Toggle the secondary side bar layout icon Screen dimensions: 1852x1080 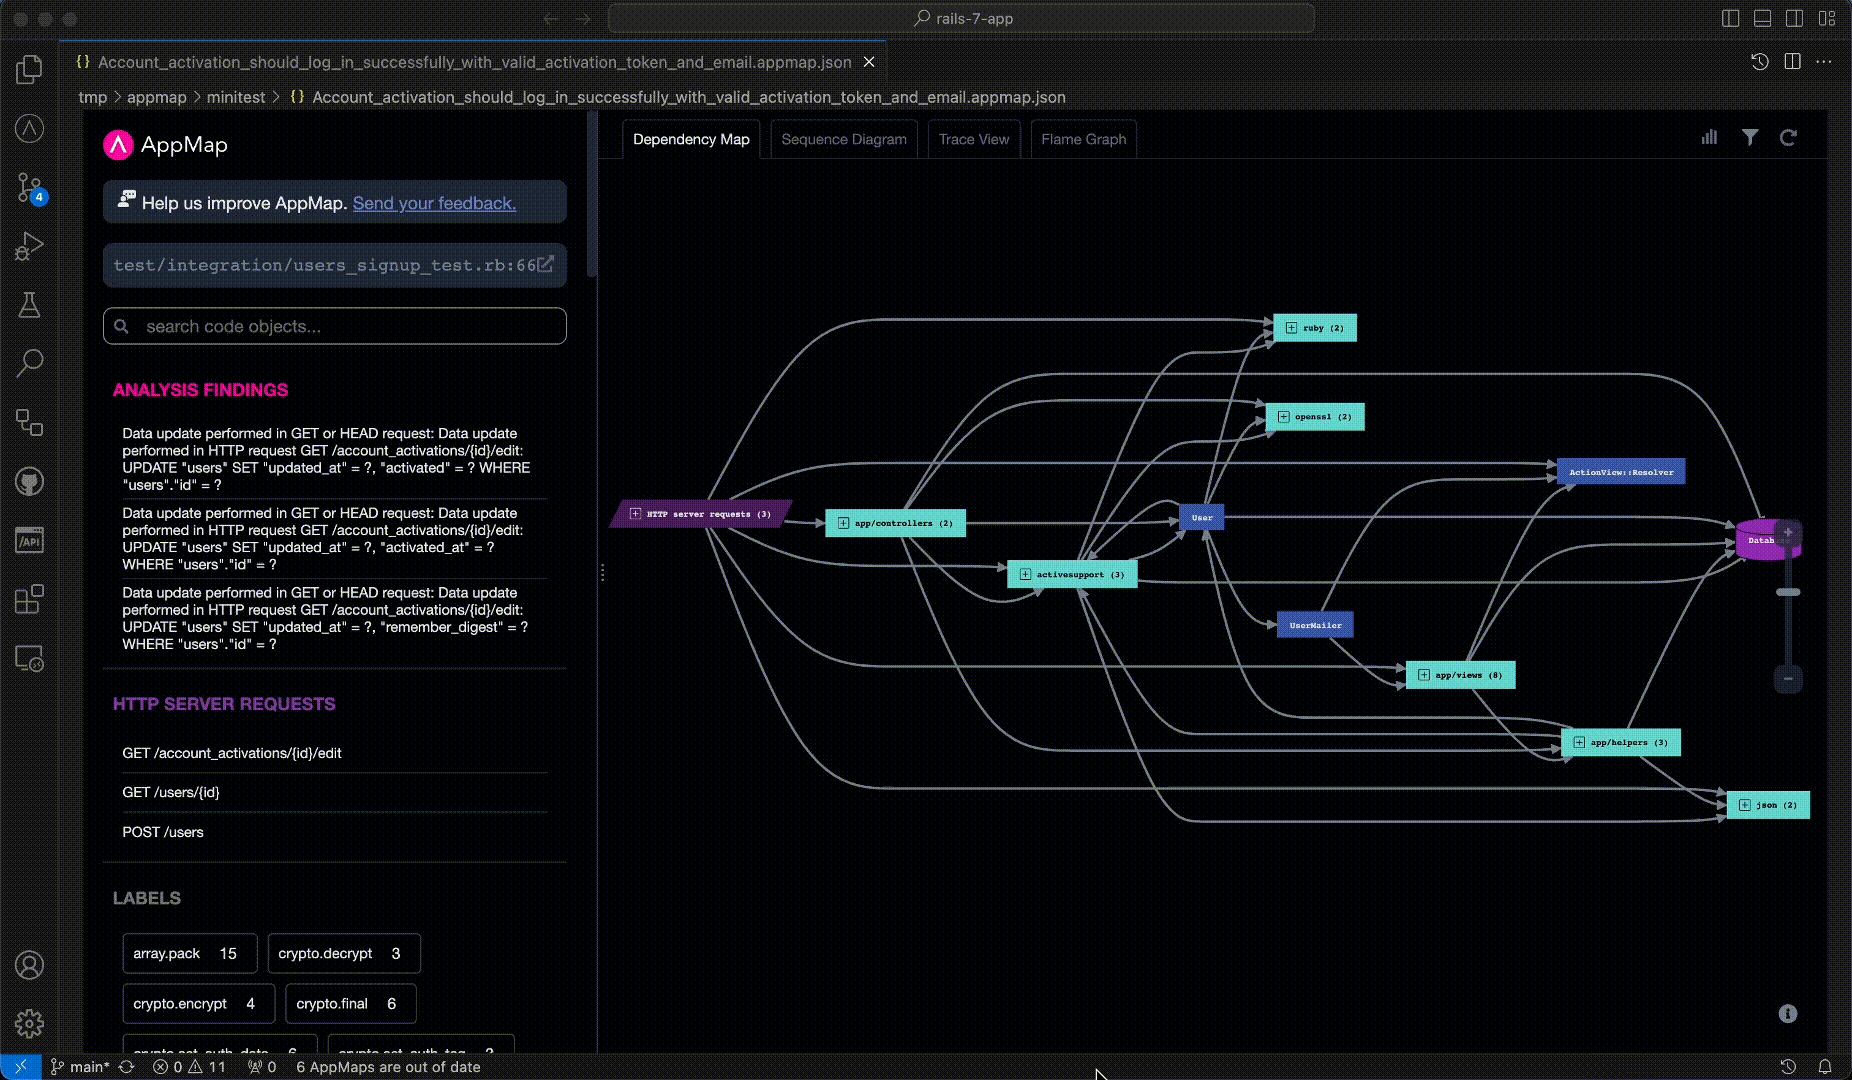click(1795, 18)
